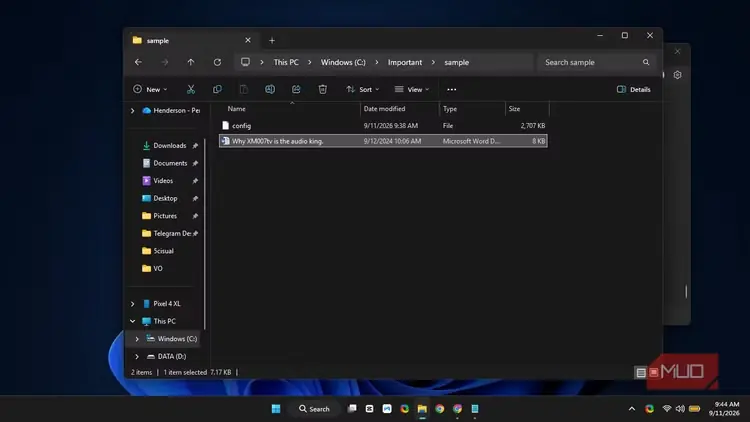This screenshot has width=750, height=422.
Task: Collapse the This PC tree node
Action: [132, 321]
